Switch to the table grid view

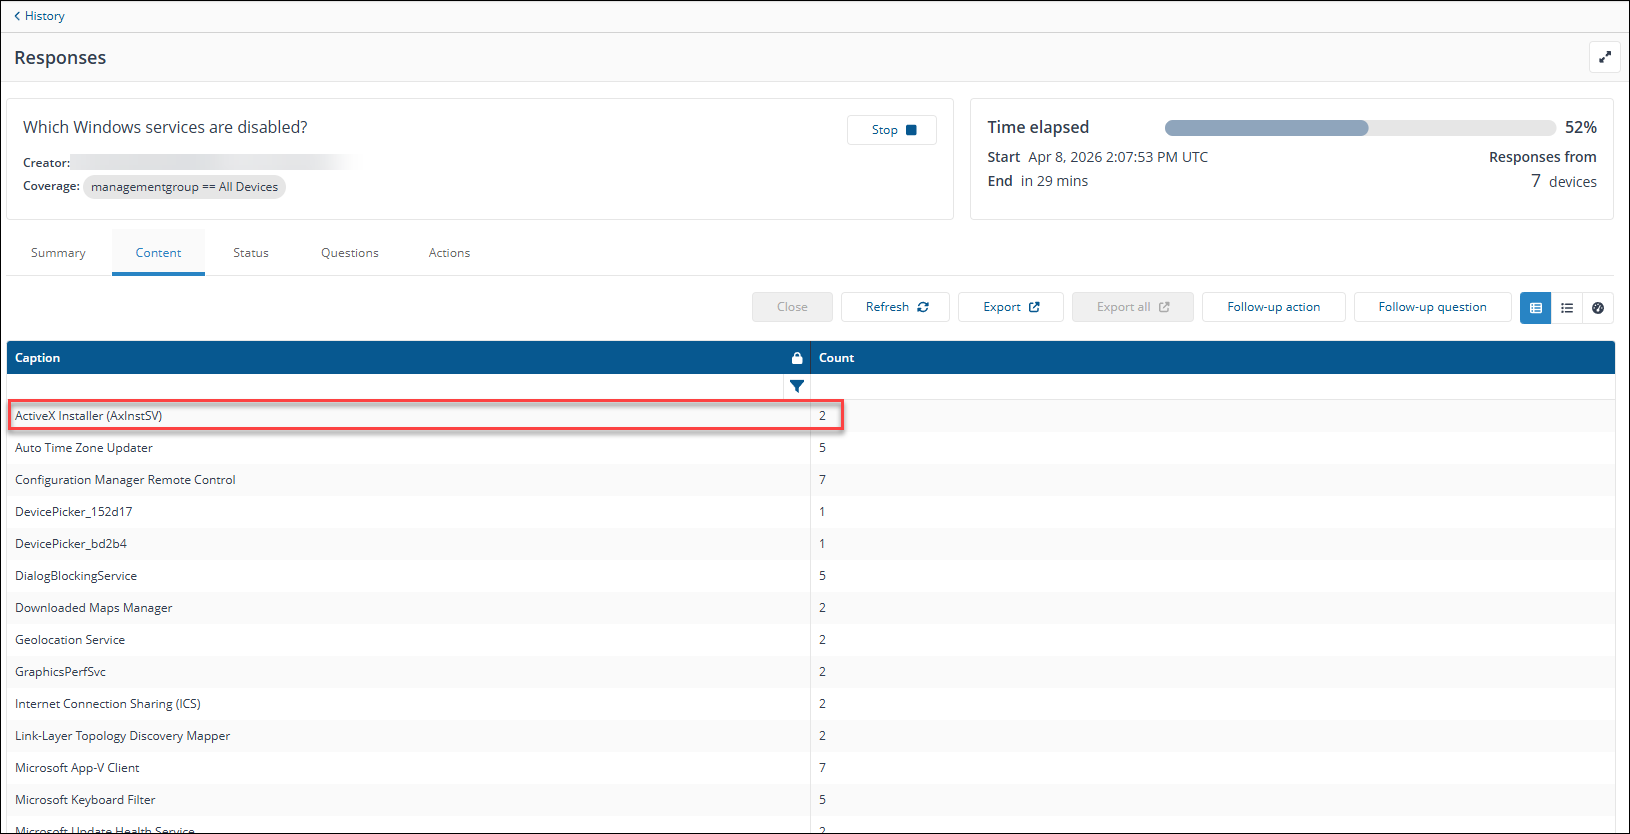pyautogui.click(x=1536, y=308)
